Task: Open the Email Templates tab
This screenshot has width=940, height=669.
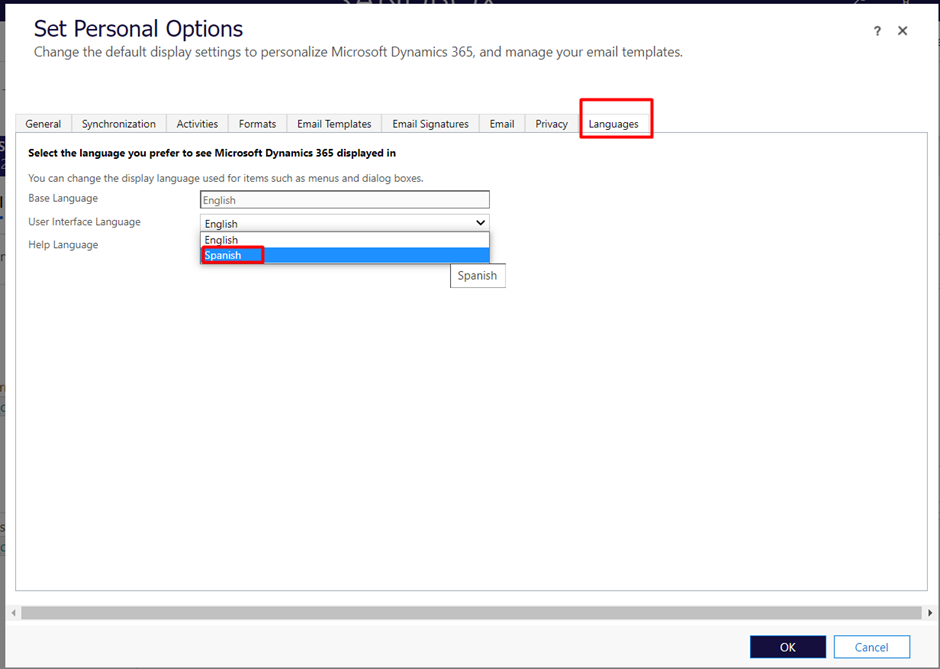Action: (334, 123)
